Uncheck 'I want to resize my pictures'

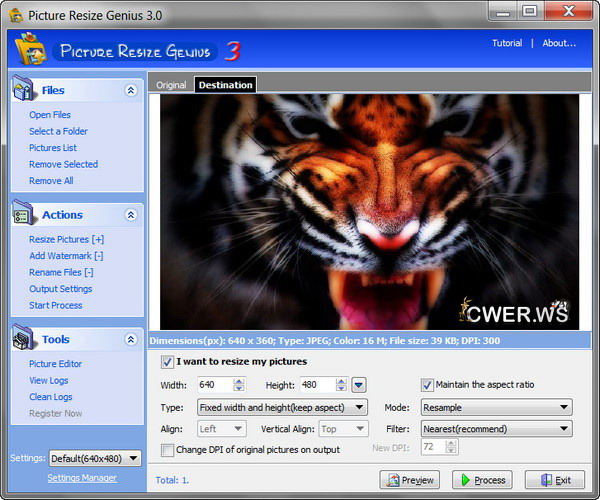tap(167, 362)
